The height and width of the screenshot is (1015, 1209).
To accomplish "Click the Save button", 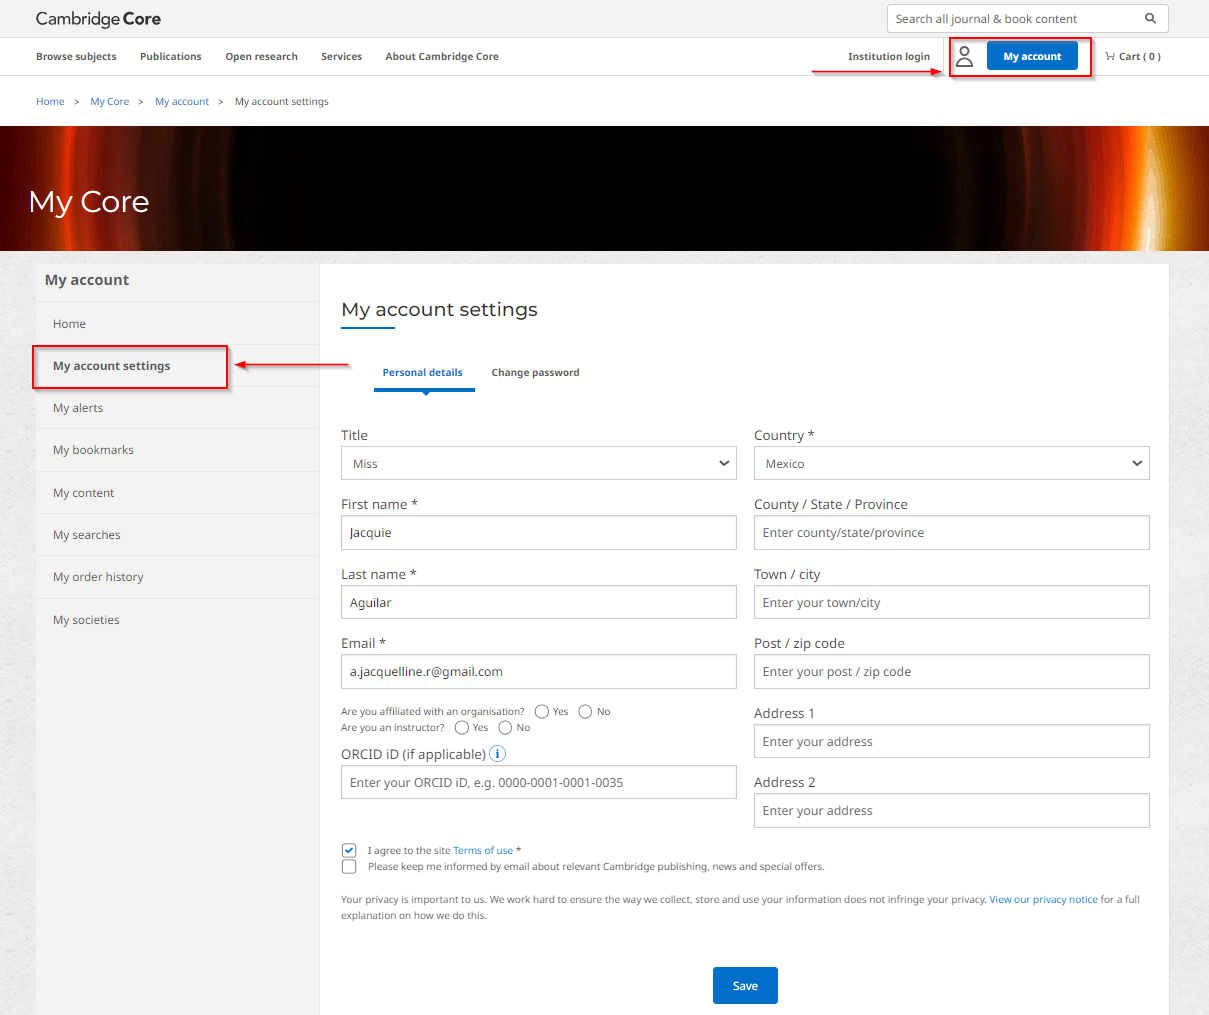I will [x=744, y=985].
